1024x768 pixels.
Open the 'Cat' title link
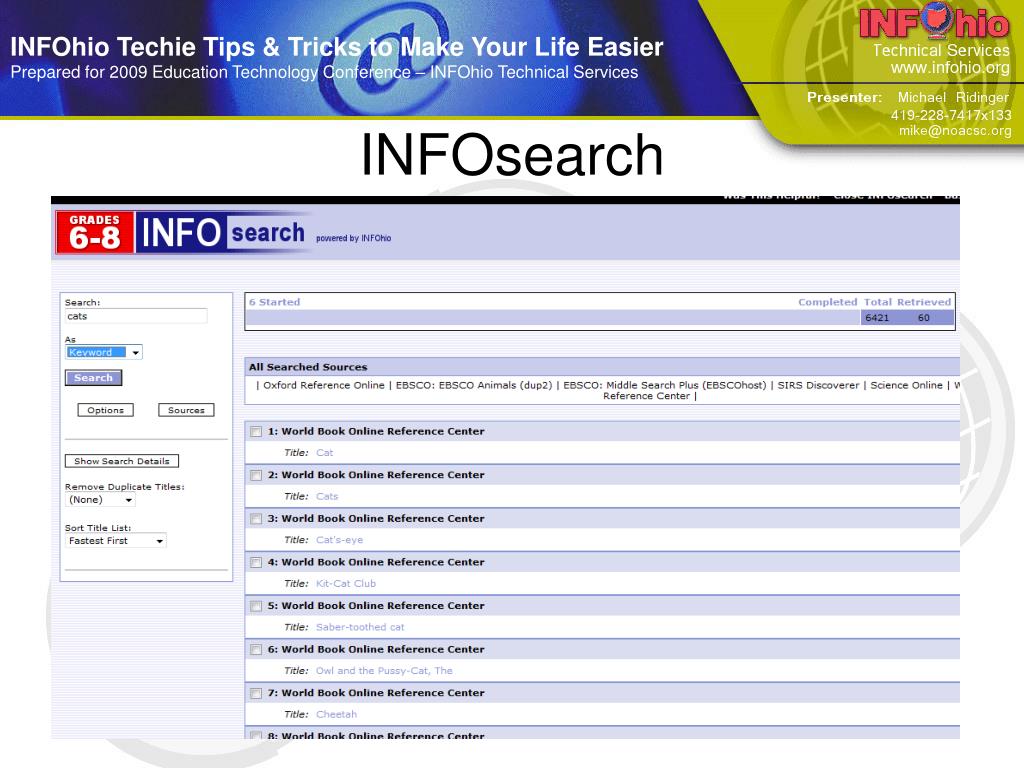click(325, 453)
